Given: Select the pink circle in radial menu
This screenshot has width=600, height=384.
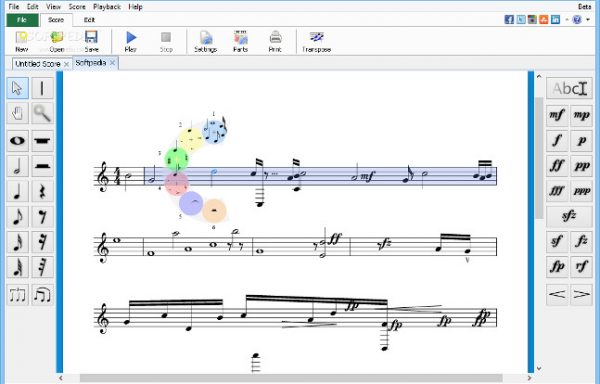Looking at the screenshot, I should (176, 183).
